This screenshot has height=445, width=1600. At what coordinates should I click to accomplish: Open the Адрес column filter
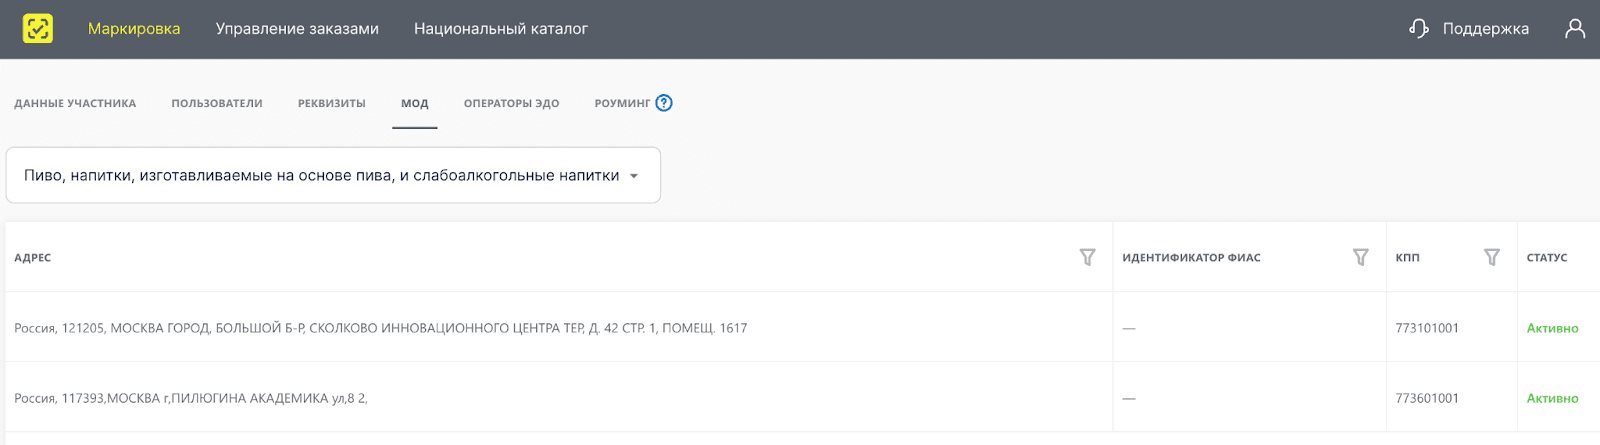tap(1087, 258)
